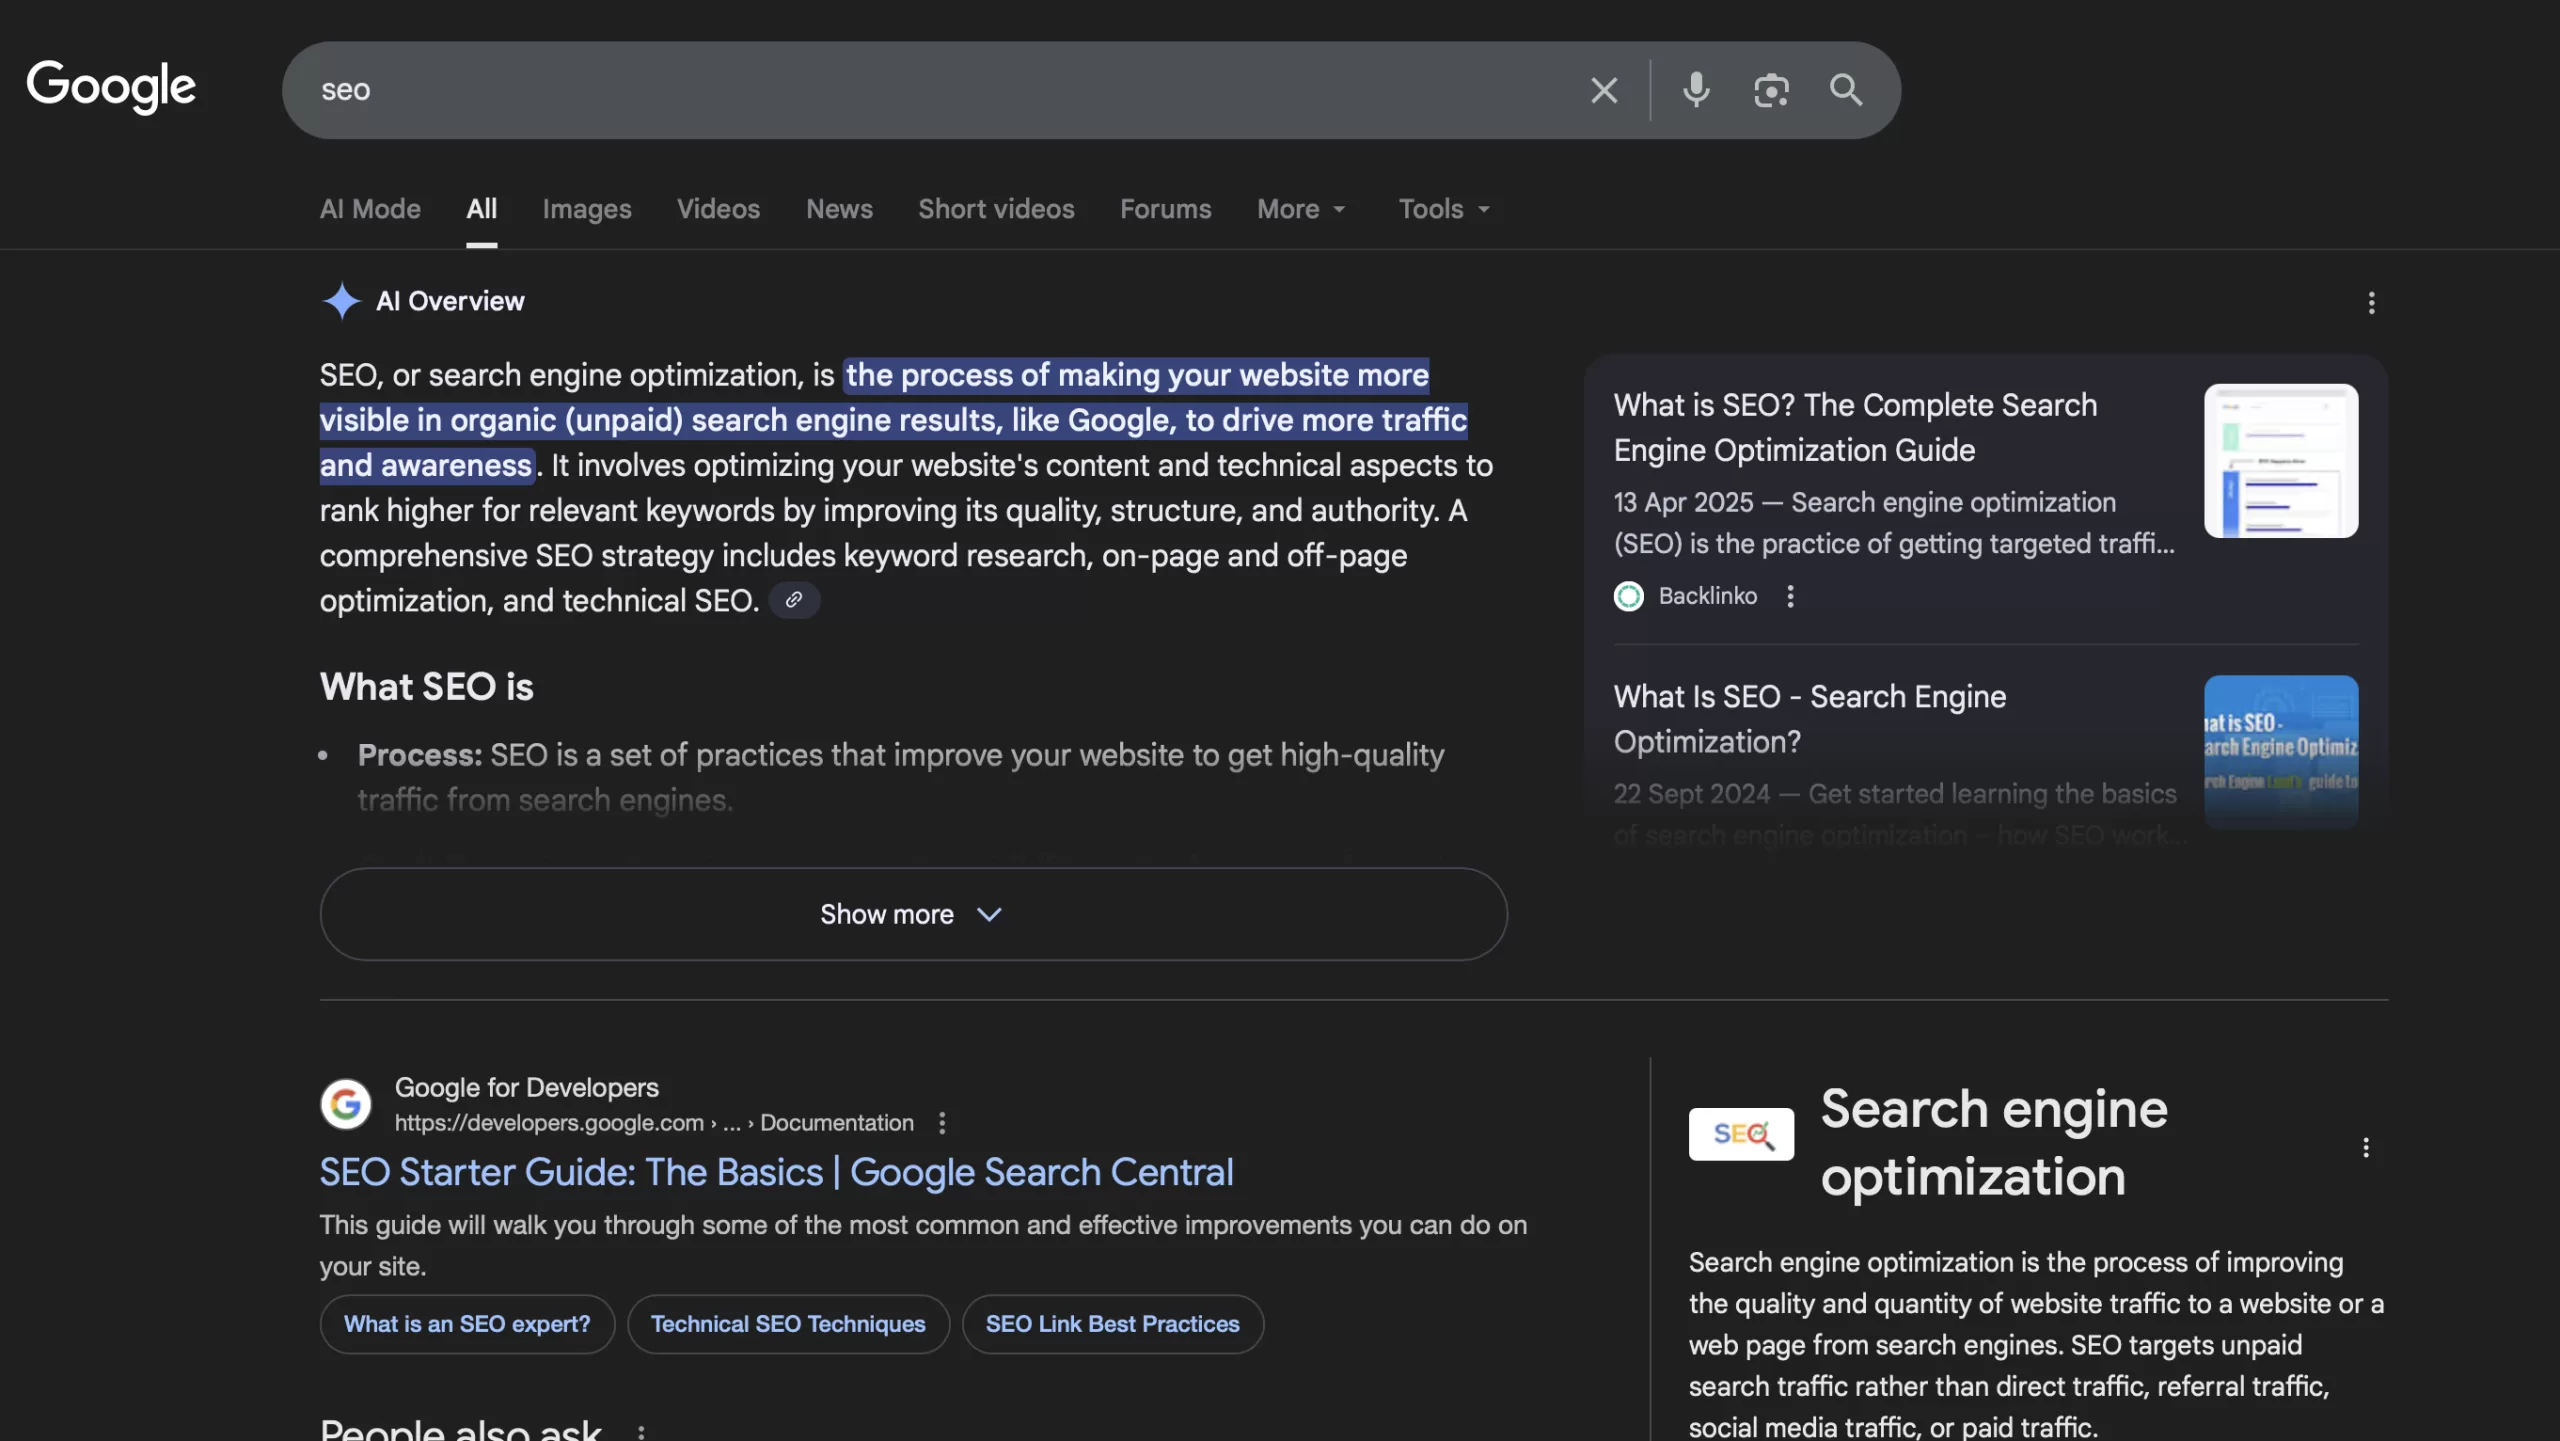The height and width of the screenshot is (1441, 2560).
Task: Clear the search box with the X icon
Action: tap(1604, 90)
